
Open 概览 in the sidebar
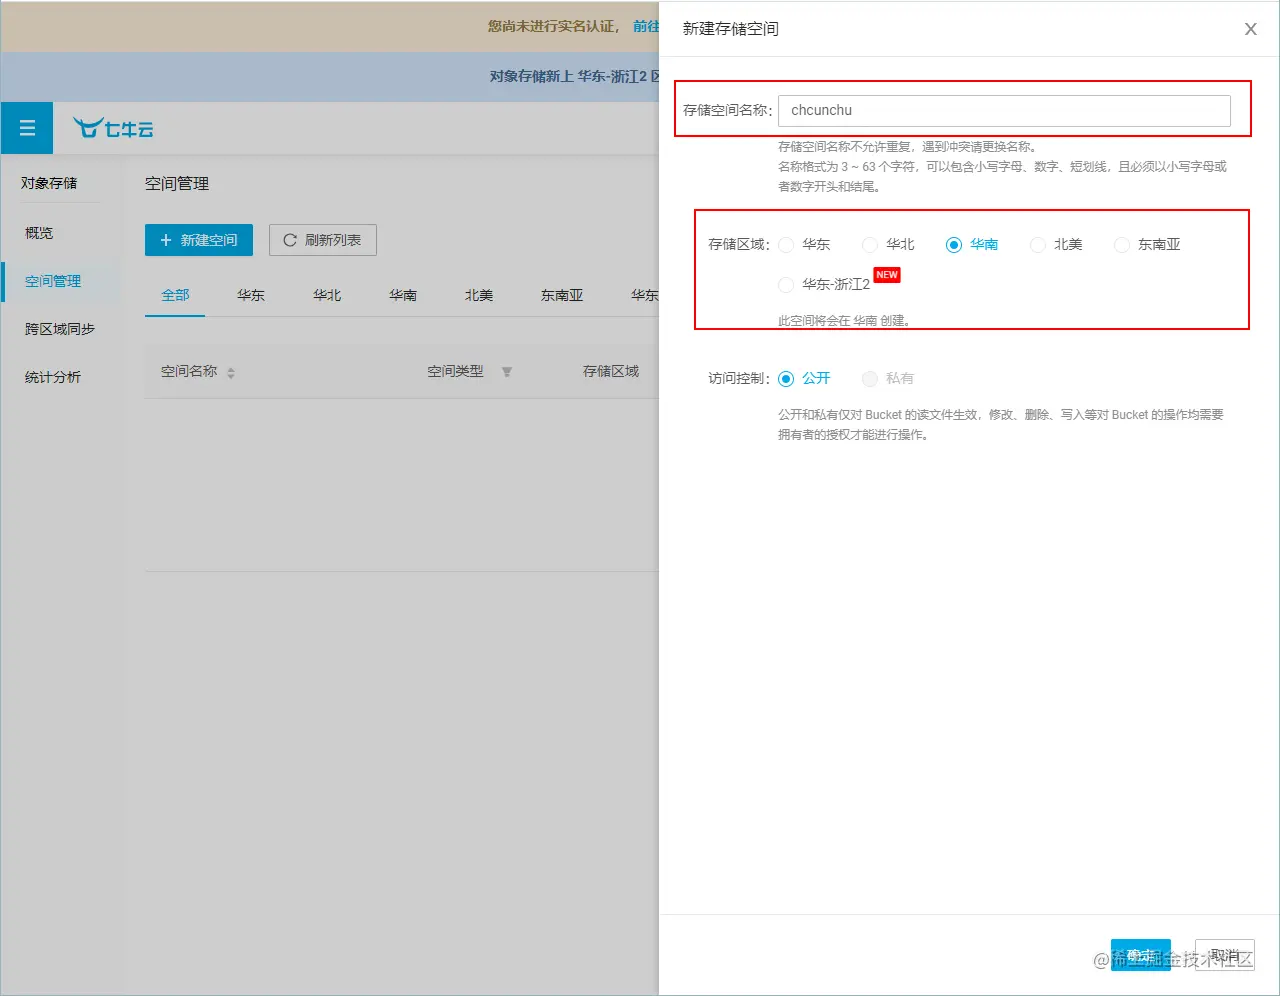click(x=39, y=233)
